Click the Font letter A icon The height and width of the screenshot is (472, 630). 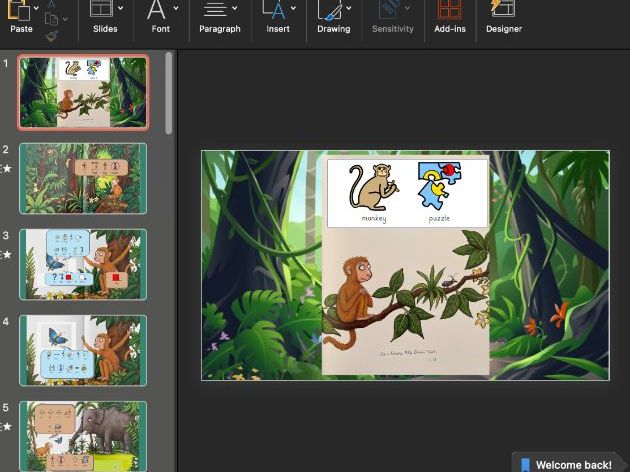(x=156, y=10)
